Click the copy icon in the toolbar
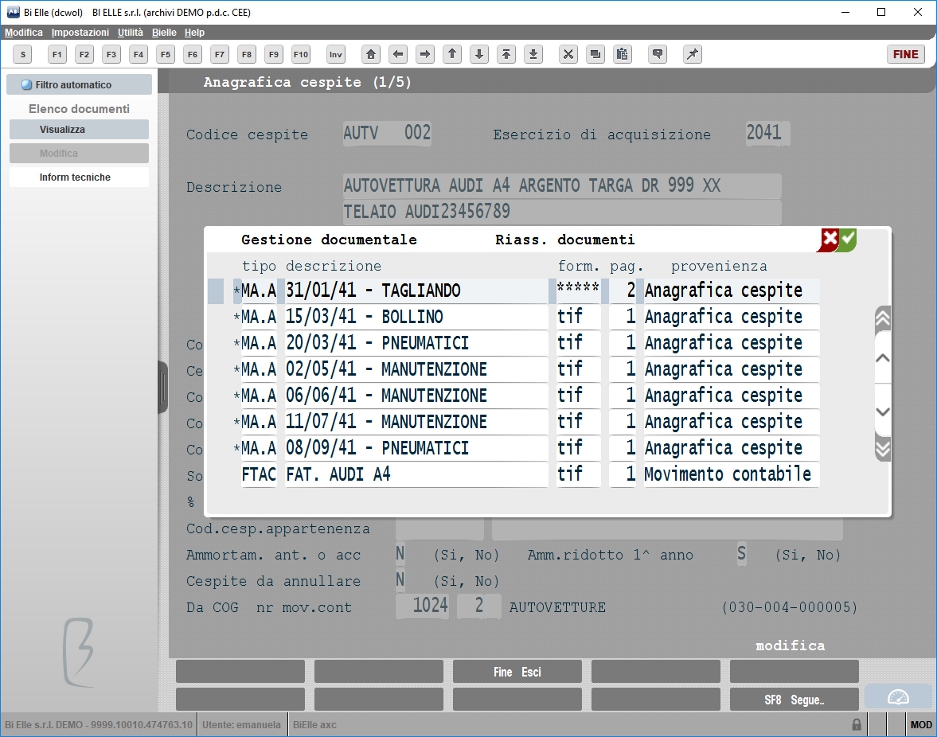937x737 pixels. click(x=595, y=54)
